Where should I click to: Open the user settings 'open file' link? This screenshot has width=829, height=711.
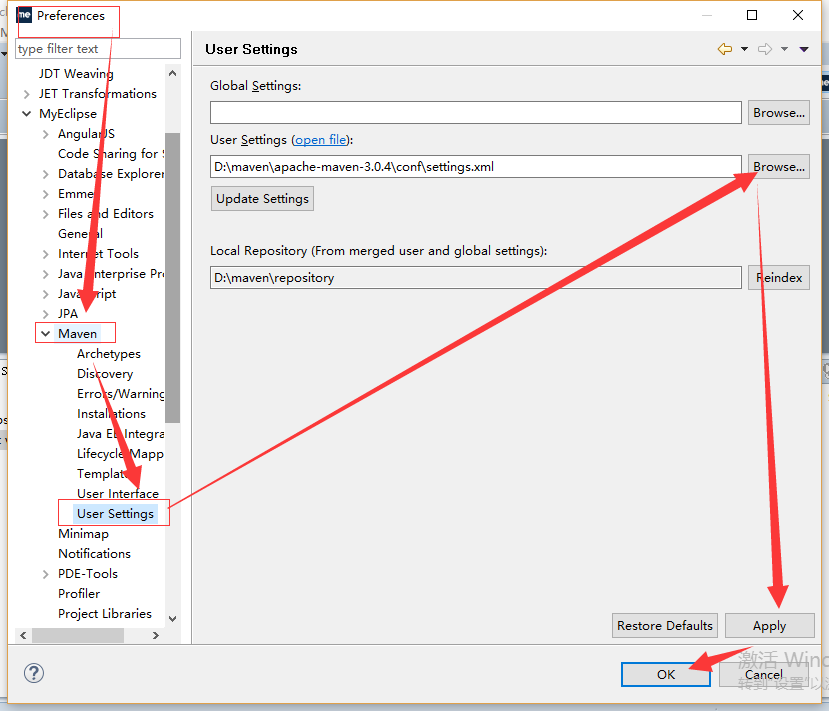coord(320,140)
